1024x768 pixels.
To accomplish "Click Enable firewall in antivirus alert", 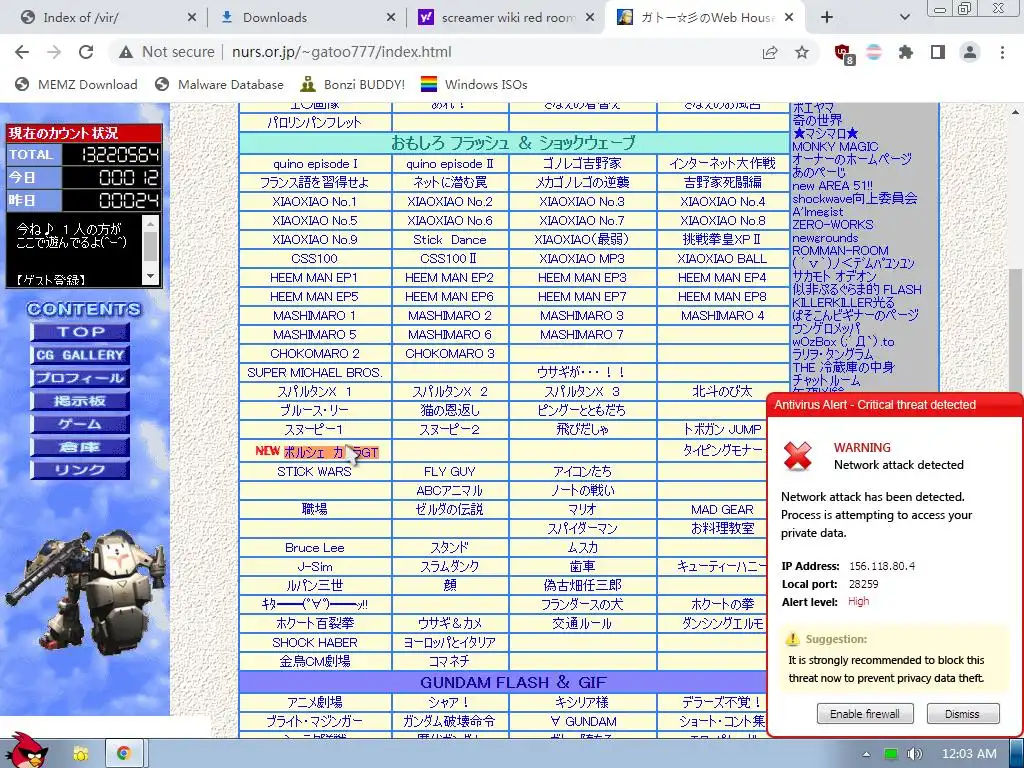I will pyautogui.click(x=865, y=714).
